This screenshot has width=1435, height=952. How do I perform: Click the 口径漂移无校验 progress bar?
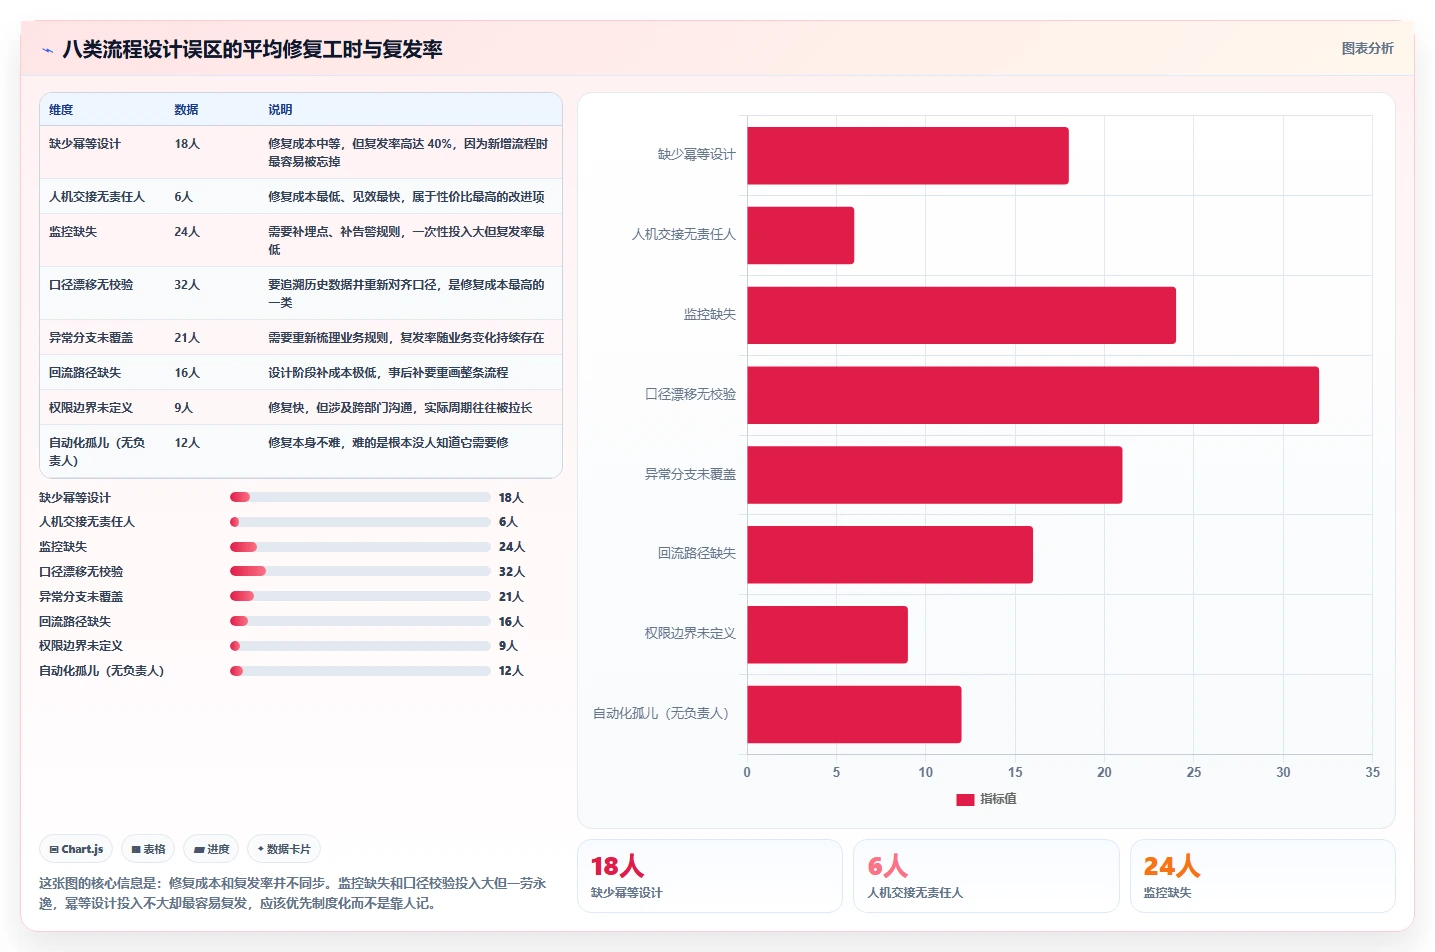[x=360, y=571]
